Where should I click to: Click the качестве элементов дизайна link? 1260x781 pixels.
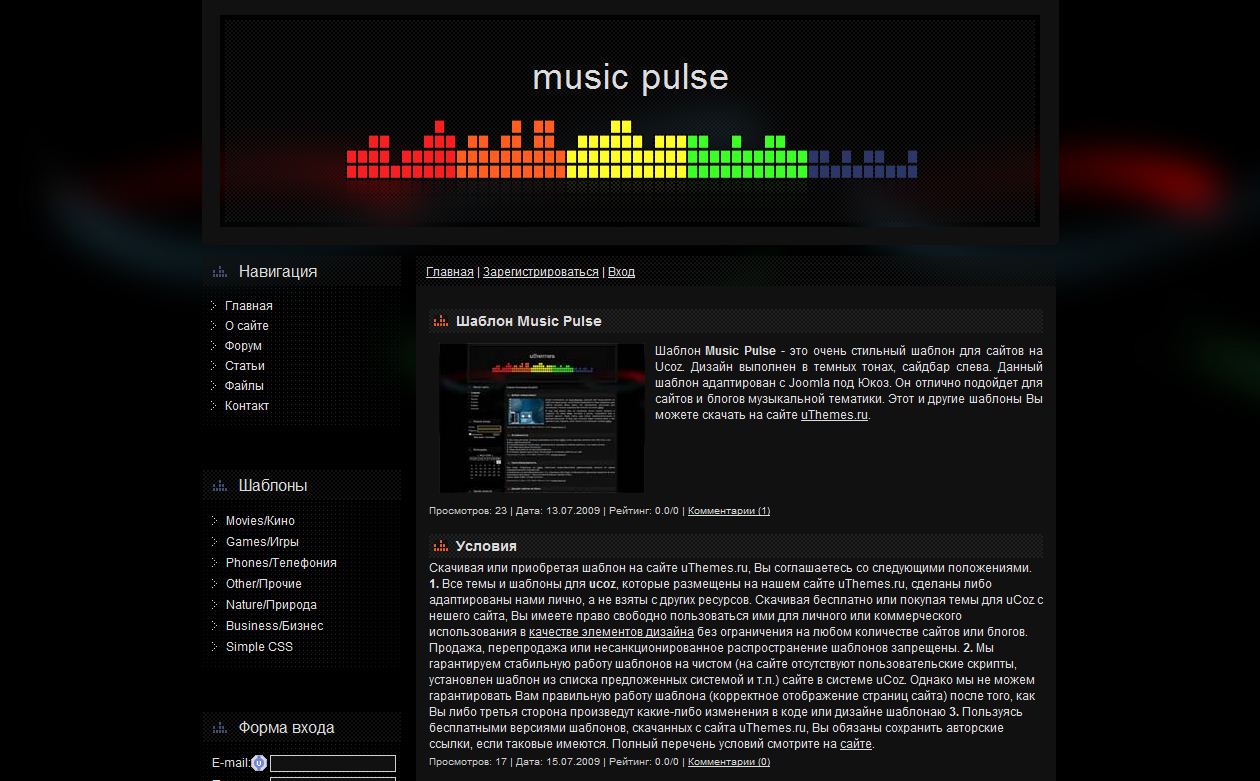611,632
